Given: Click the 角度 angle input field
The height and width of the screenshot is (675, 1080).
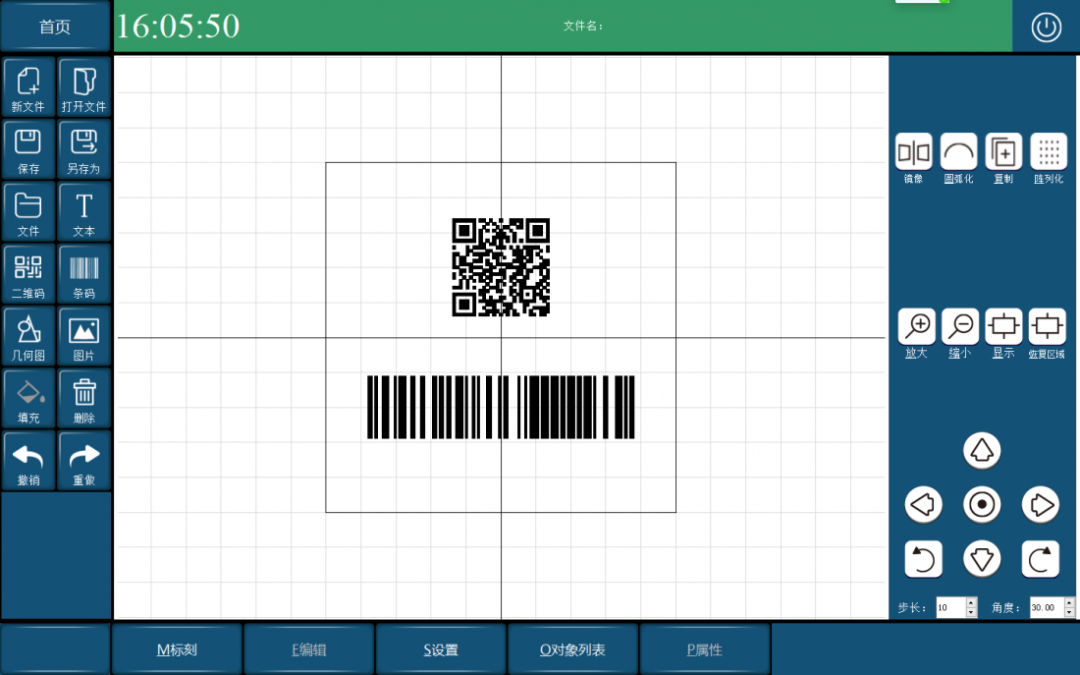Looking at the screenshot, I should (1046, 608).
